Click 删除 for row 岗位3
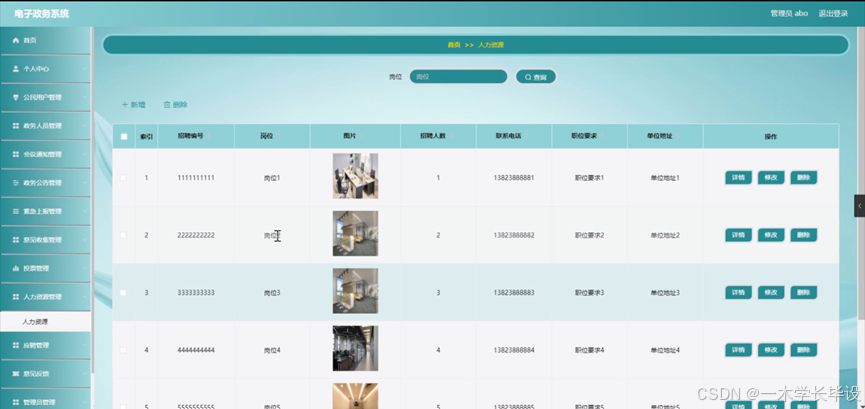 (804, 293)
